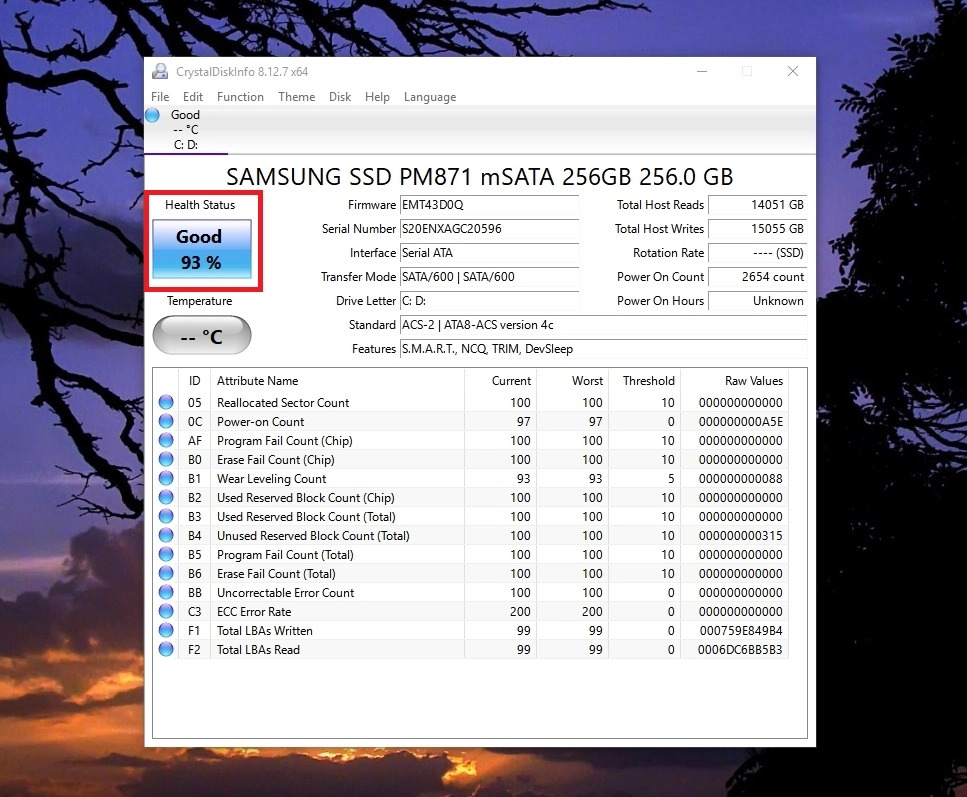Click status icon for Total LBAs Written

click(x=166, y=630)
